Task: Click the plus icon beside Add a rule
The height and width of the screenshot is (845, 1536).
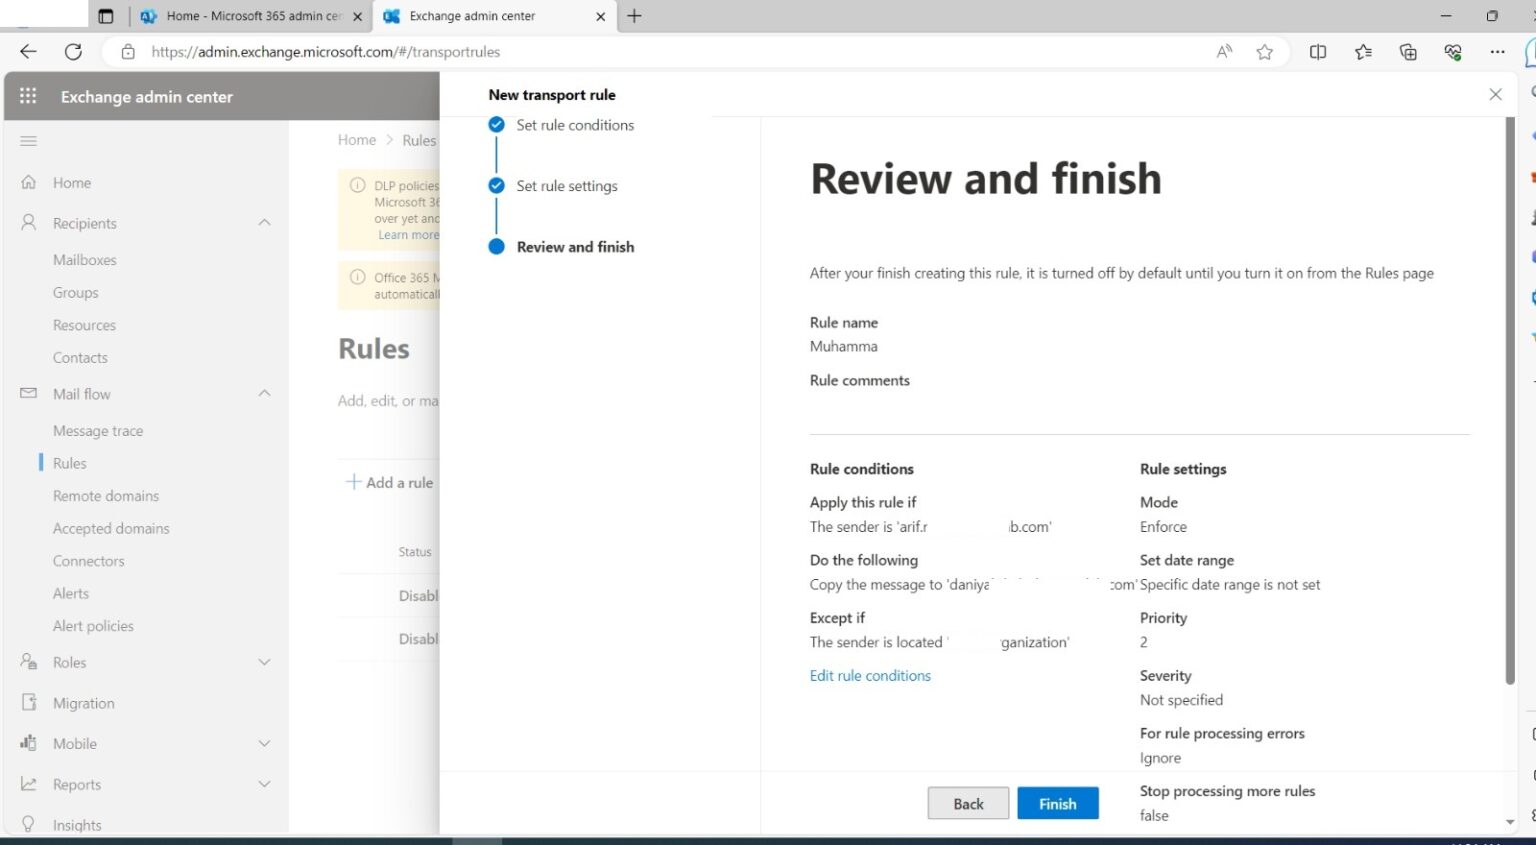Action: click(x=353, y=482)
